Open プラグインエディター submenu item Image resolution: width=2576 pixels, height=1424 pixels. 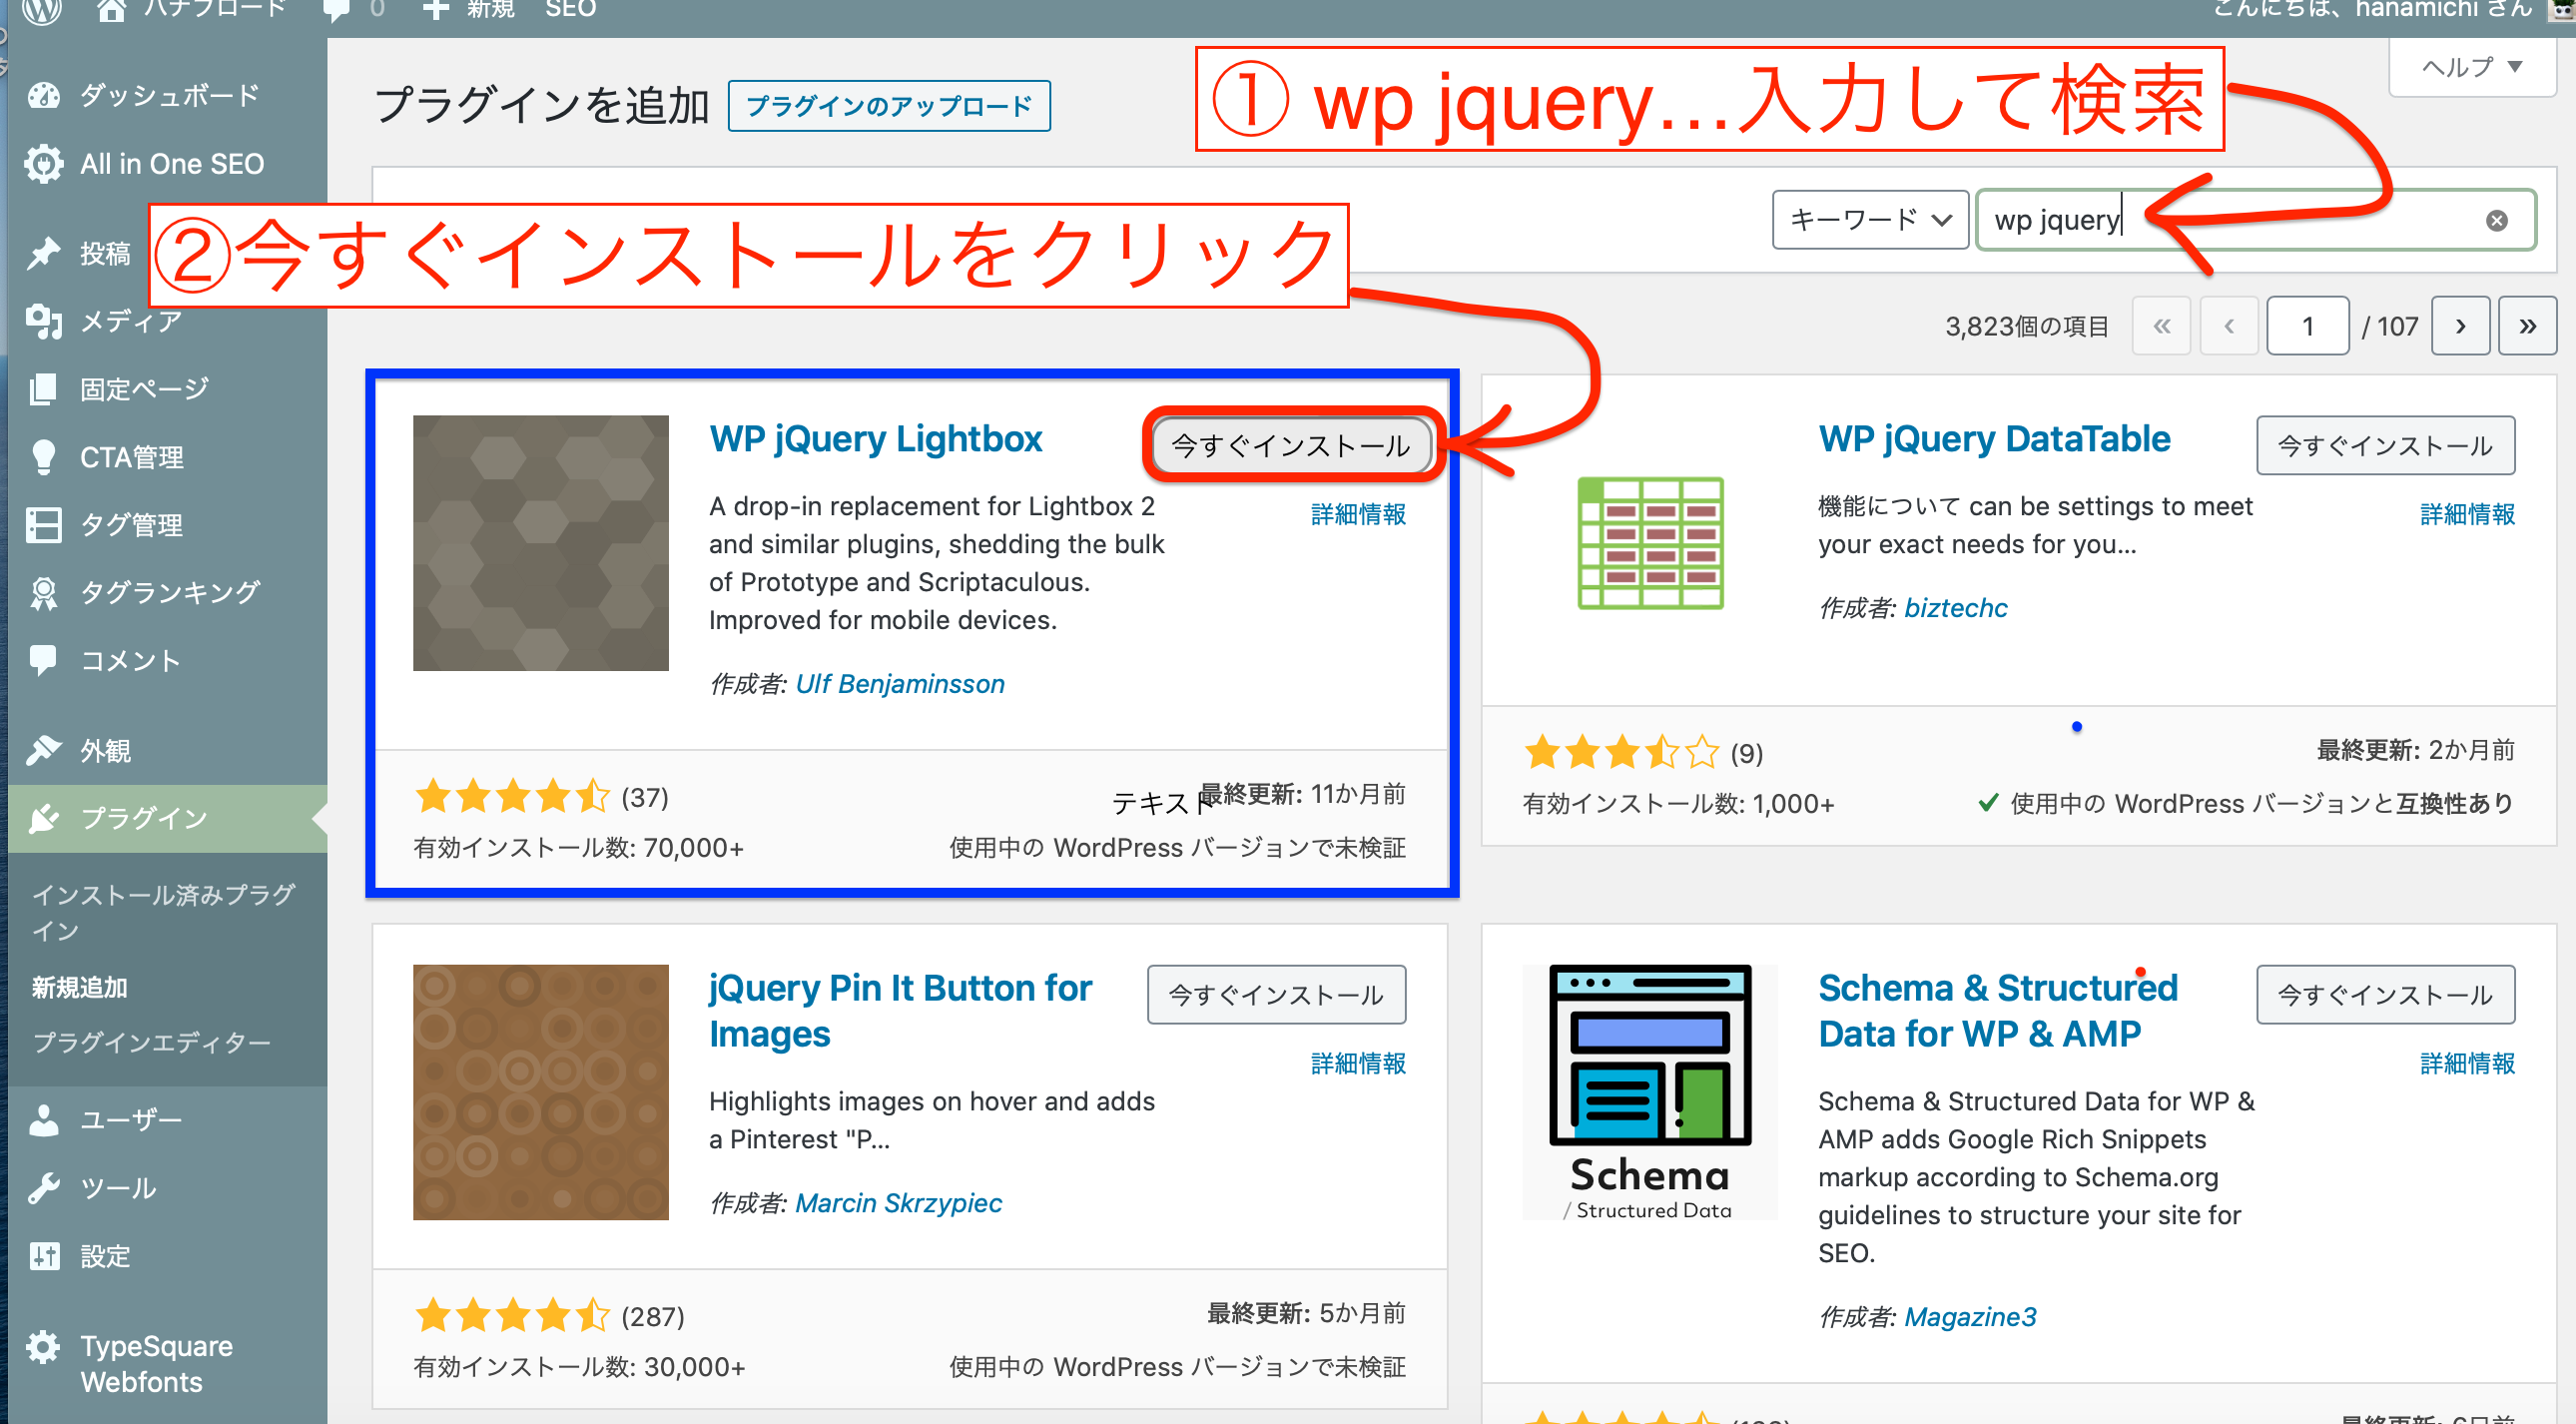[152, 1042]
